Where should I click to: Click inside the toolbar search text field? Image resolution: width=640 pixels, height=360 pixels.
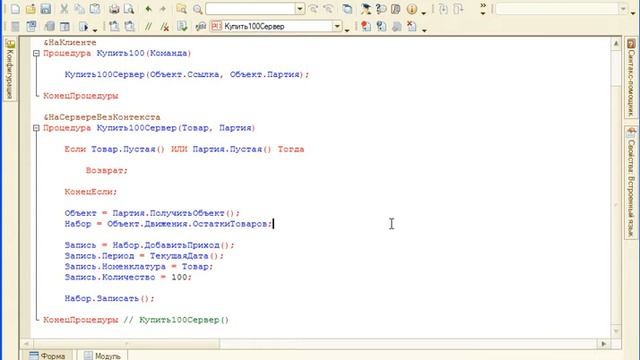pyautogui.click(x=250, y=9)
